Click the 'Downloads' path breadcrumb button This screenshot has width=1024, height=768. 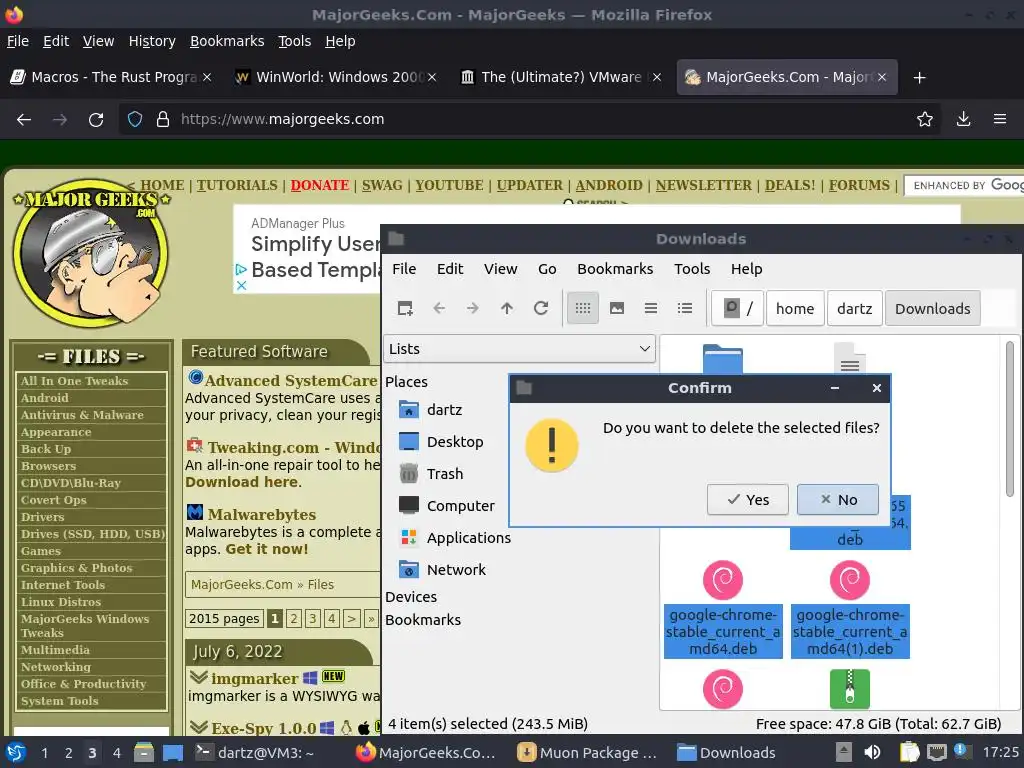932,308
